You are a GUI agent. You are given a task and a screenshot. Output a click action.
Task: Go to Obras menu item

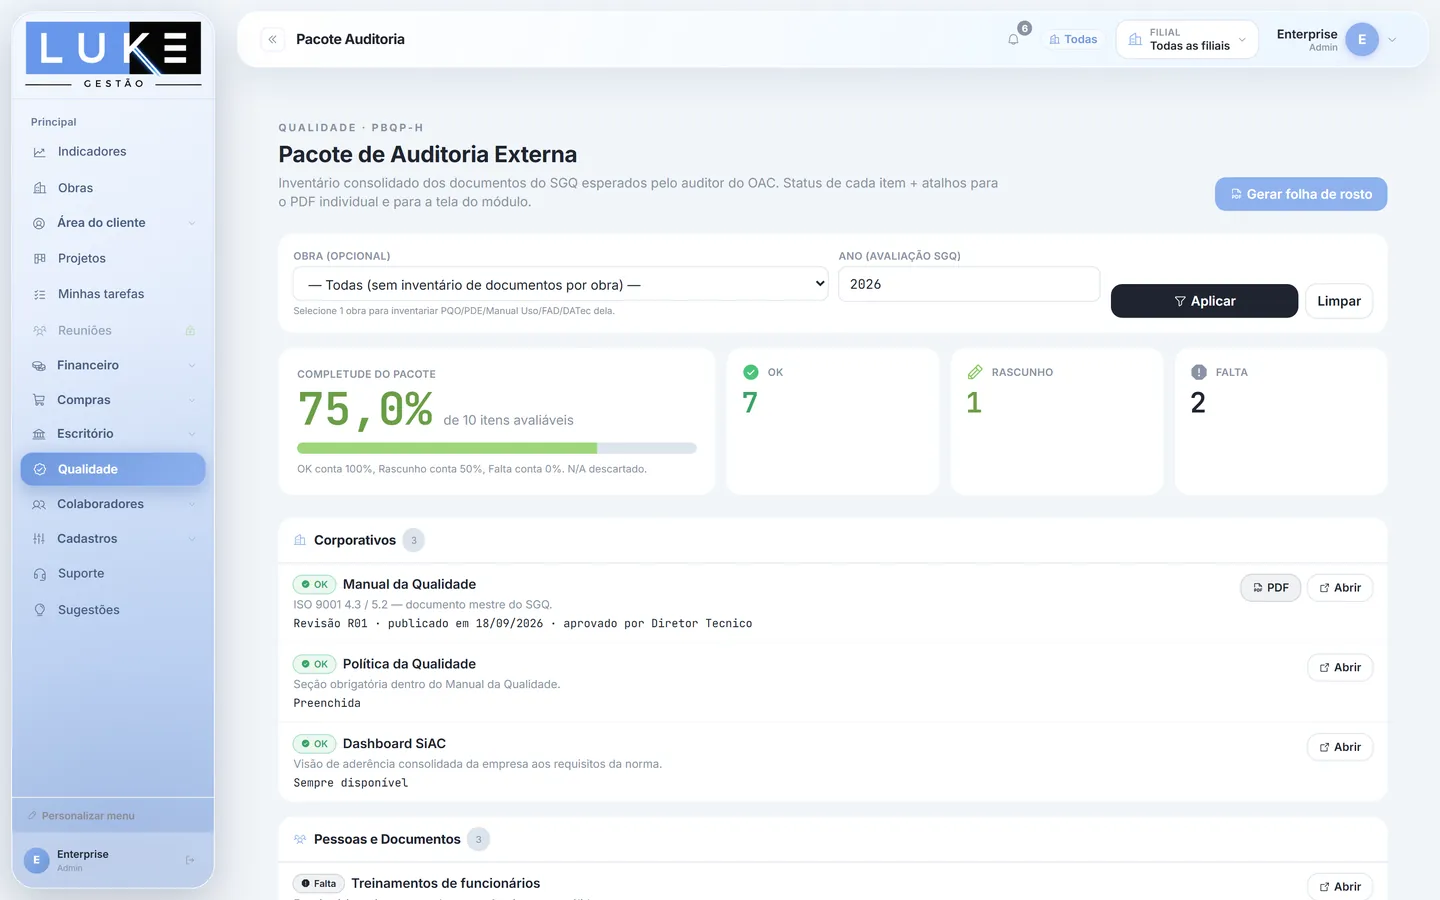coord(113,188)
